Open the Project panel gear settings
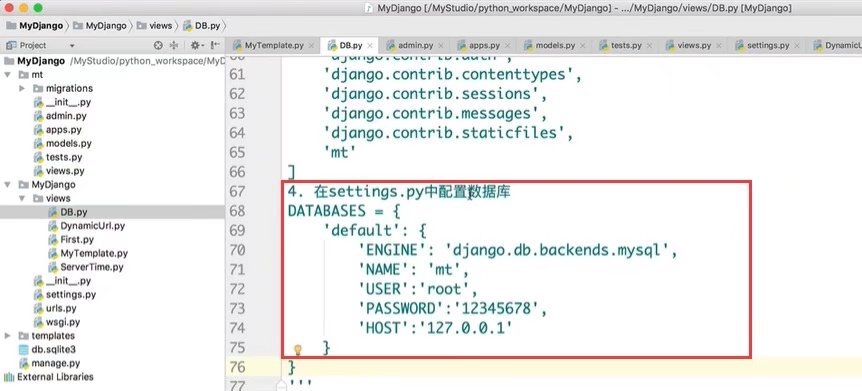The height and width of the screenshot is (391, 862). (x=196, y=45)
